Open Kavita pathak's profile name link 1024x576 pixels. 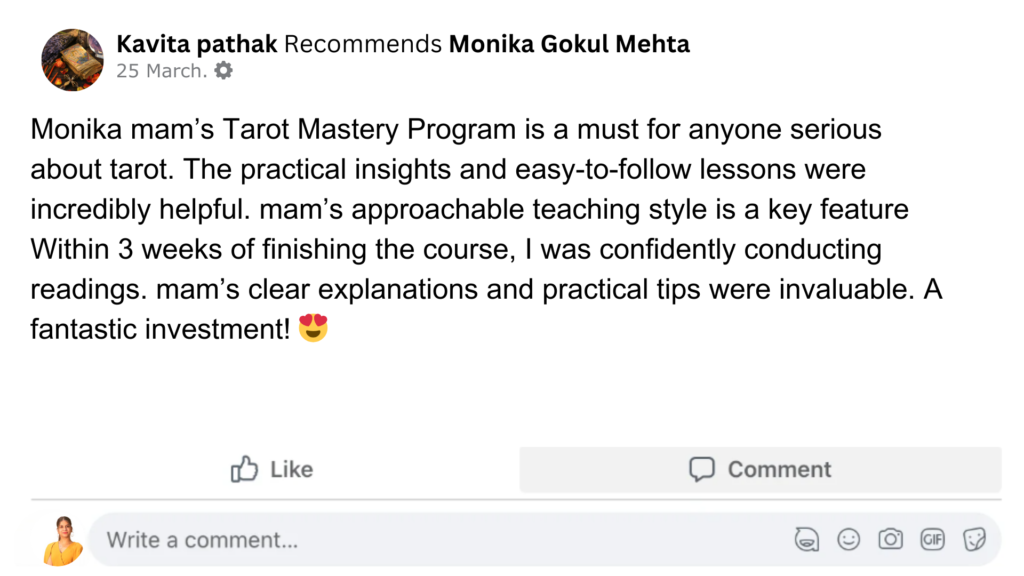pyautogui.click(x=198, y=44)
